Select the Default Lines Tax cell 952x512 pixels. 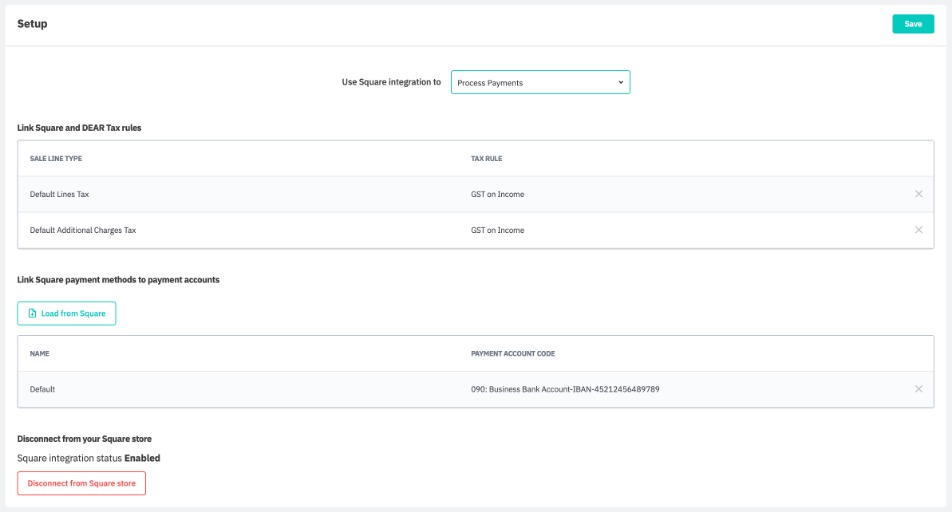tap(59, 194)
